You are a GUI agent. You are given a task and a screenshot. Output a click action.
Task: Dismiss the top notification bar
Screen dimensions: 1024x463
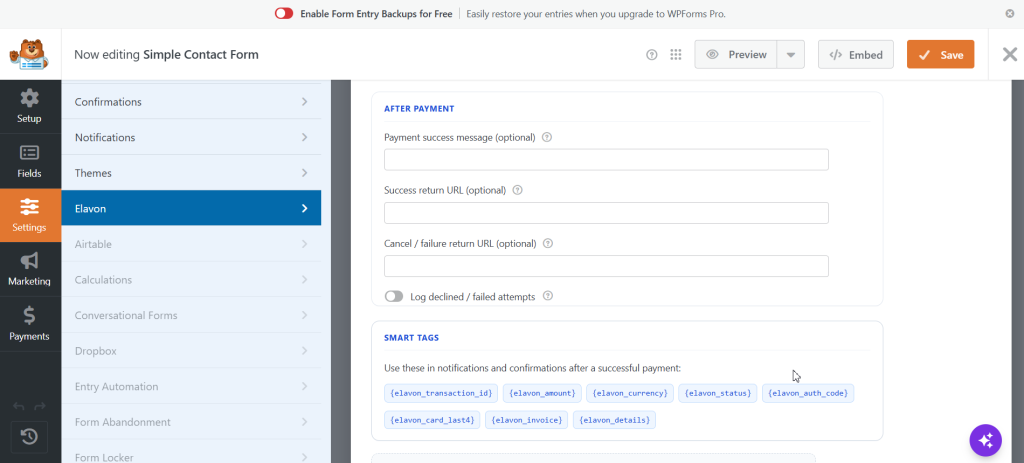point(1010,14)
